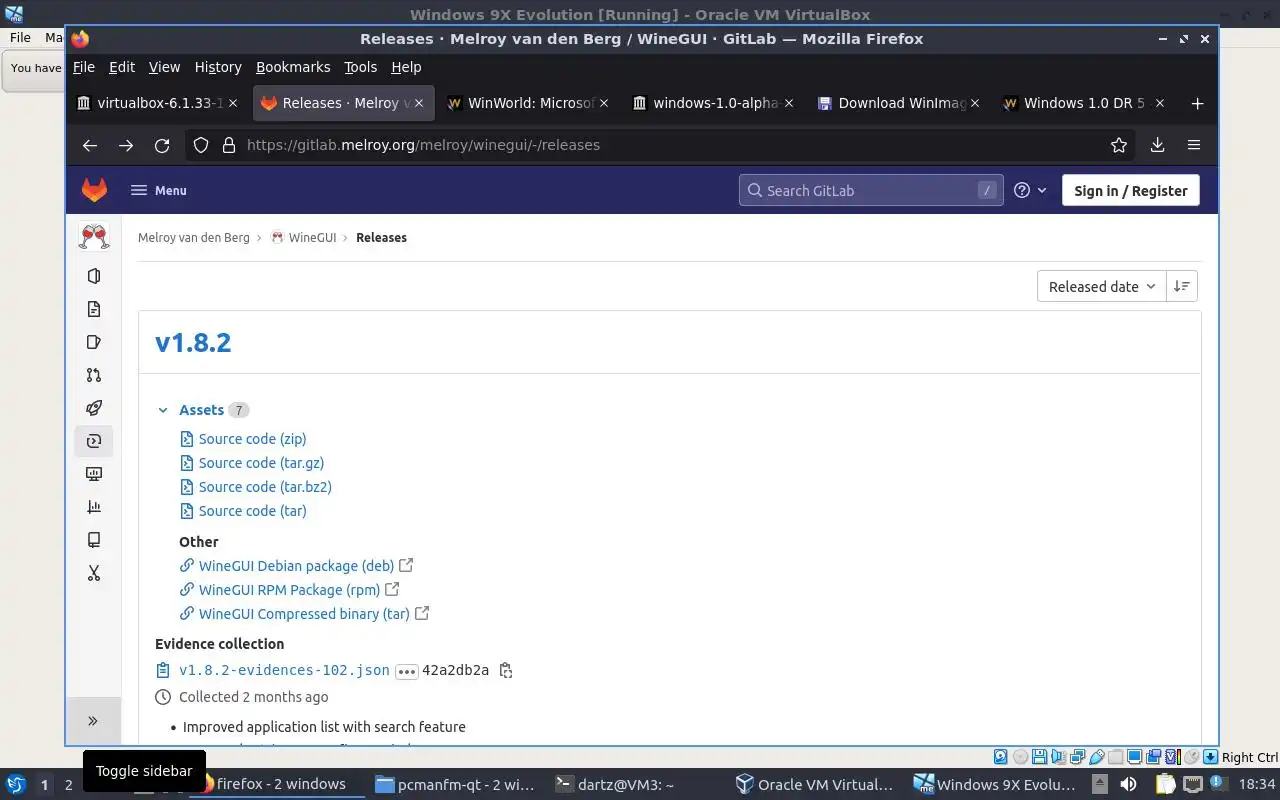Download Source code (tar.gz)
This screenshot has height=800, width=1280.
tap(261, 463)
